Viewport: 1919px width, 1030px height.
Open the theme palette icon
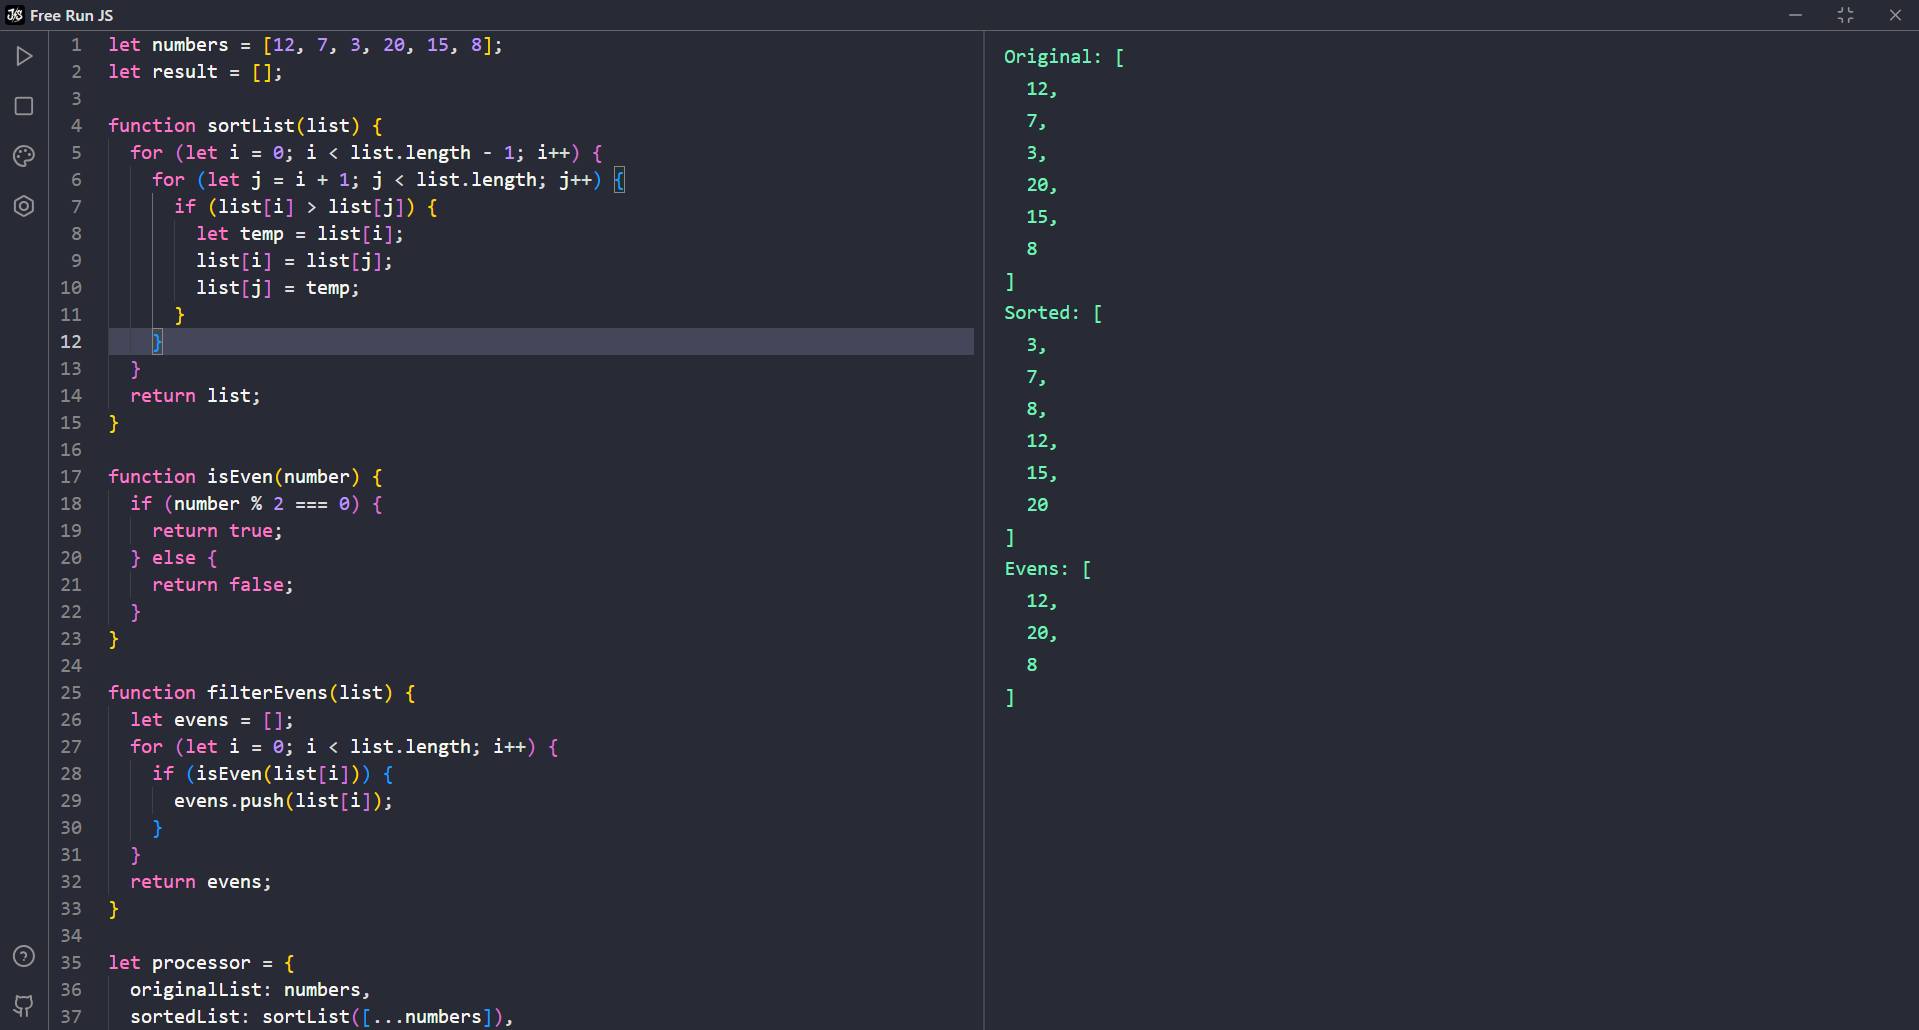(24, 156)
